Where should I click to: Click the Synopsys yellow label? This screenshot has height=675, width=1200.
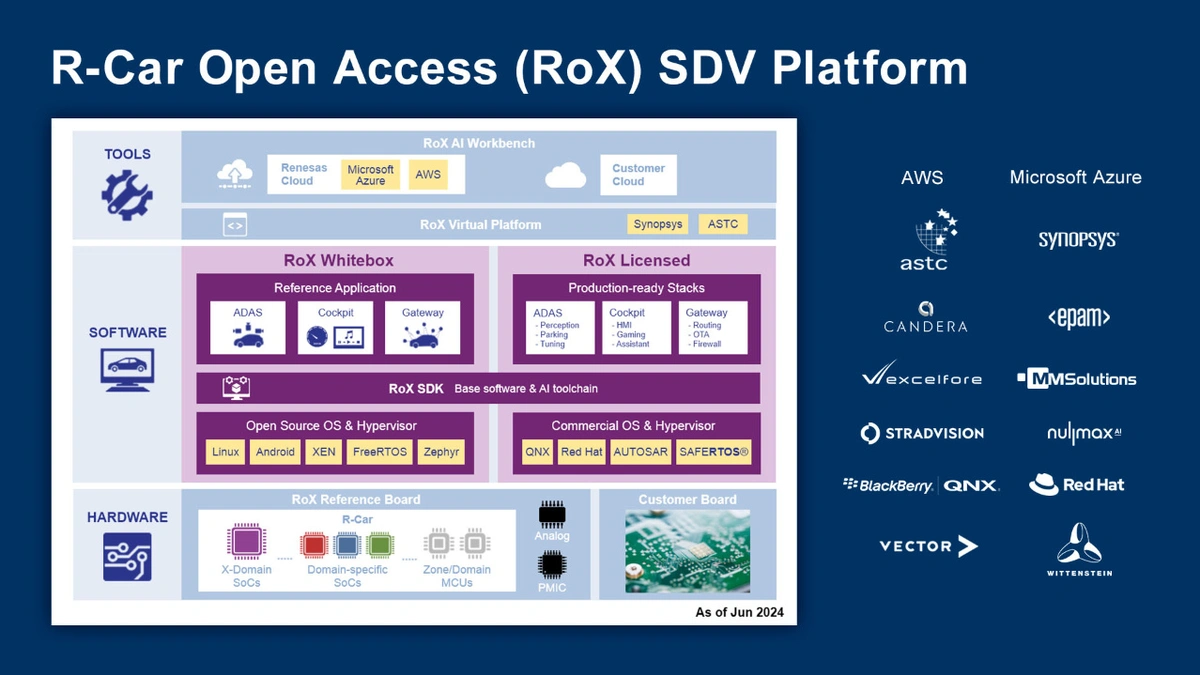[658, 224]
